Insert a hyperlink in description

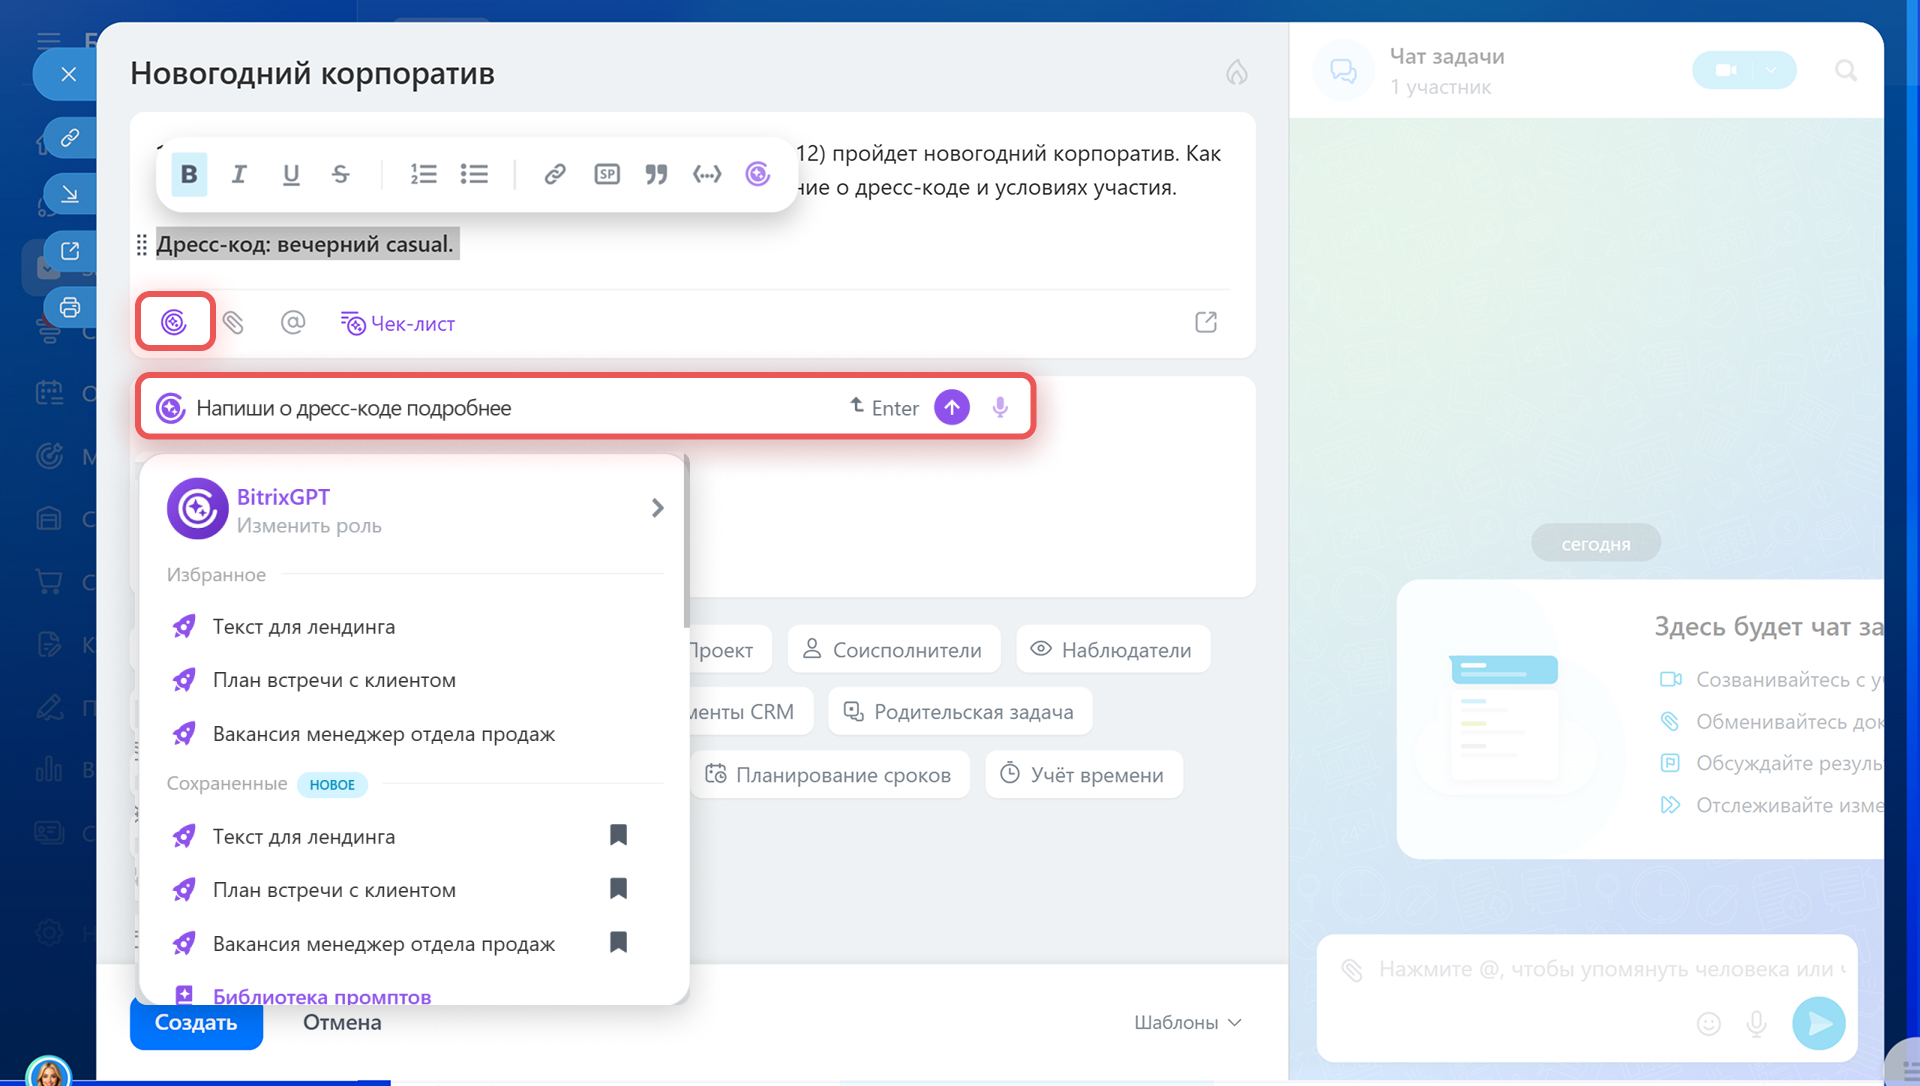[x=554, y=174]
